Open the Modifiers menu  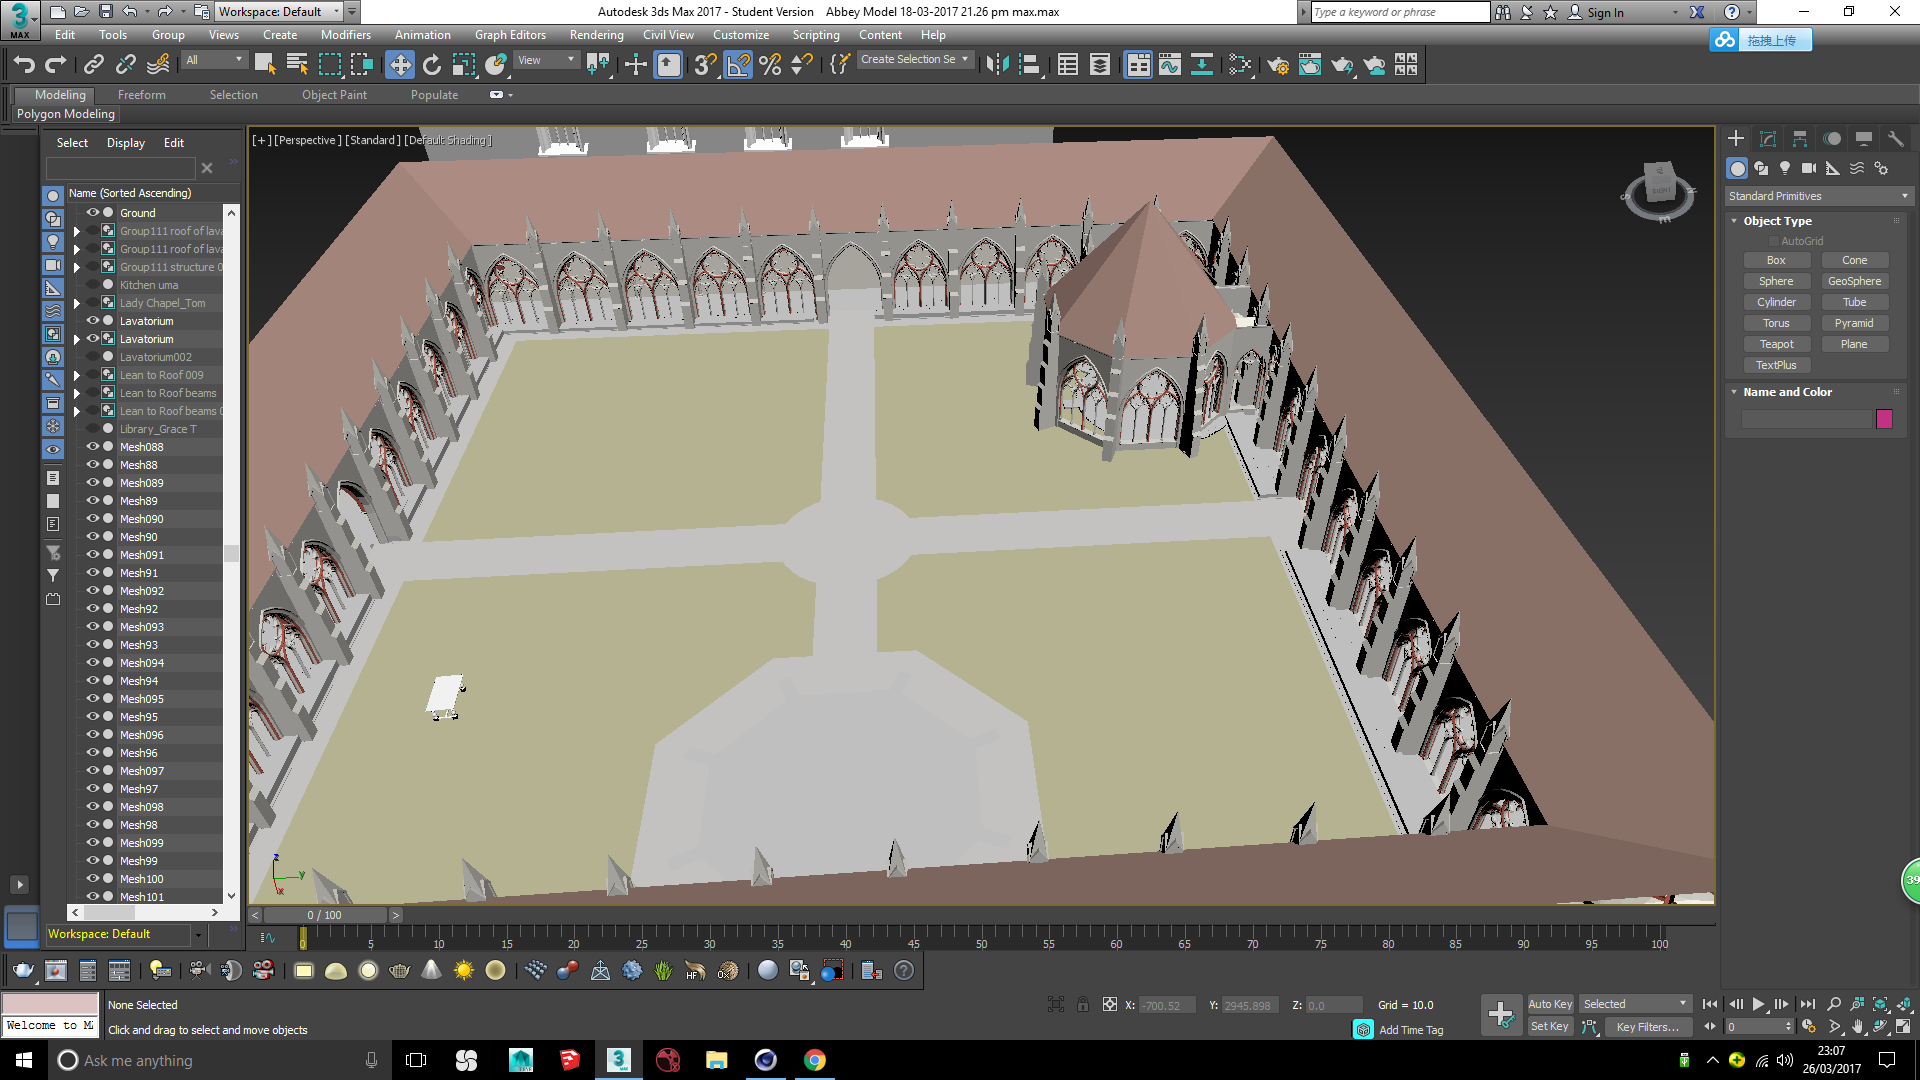pyautogui.click(x=346, y=35)
